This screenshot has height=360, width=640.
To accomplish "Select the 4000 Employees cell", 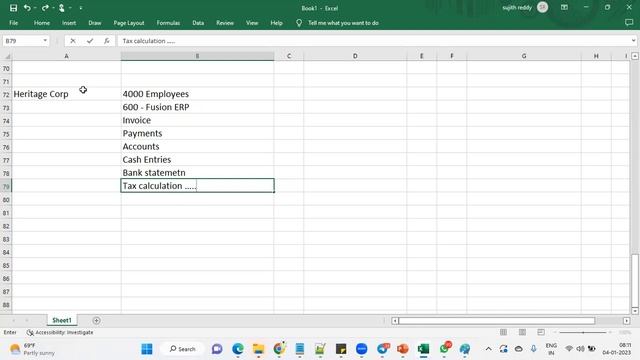I will pos(198,94).
